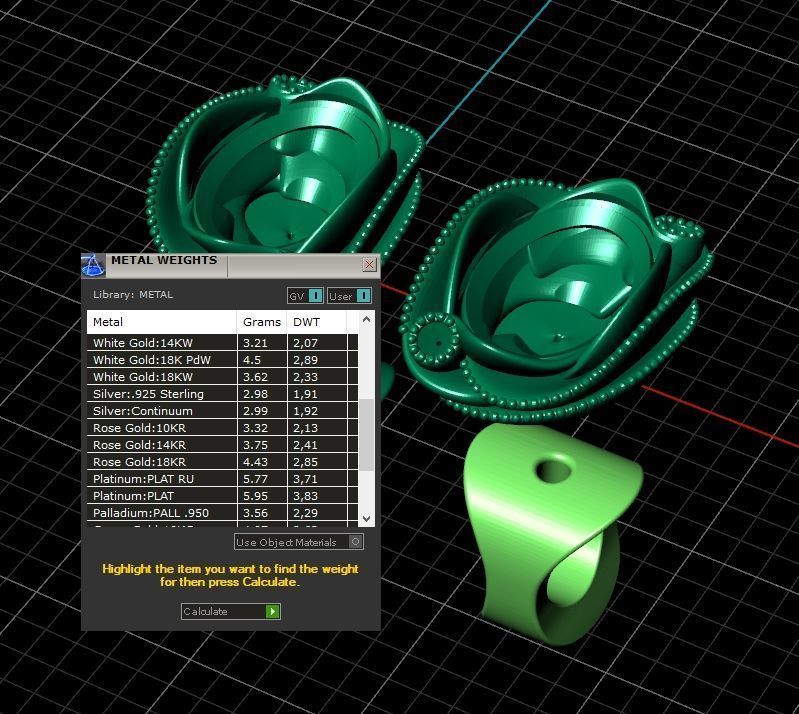Toggle the GV library switch
This screenshot has width=799, height=714.
(305, 296)
